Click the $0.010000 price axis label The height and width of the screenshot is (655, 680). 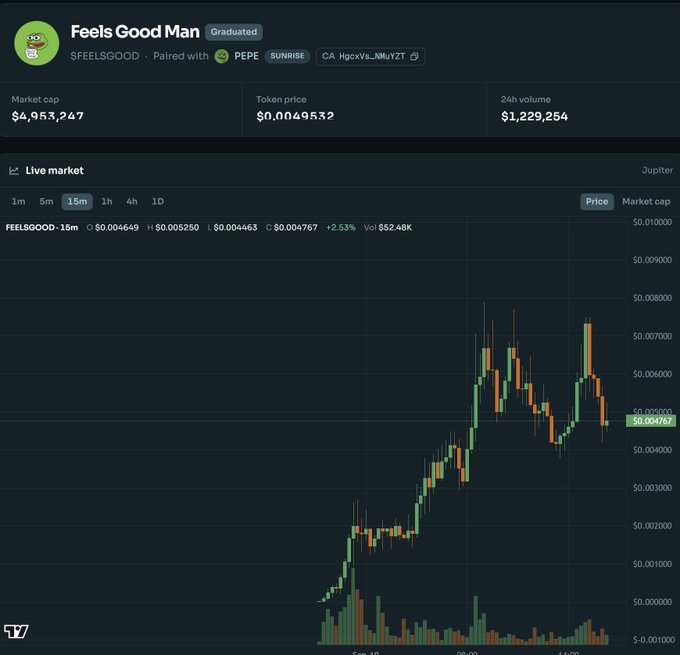point(652,222)
